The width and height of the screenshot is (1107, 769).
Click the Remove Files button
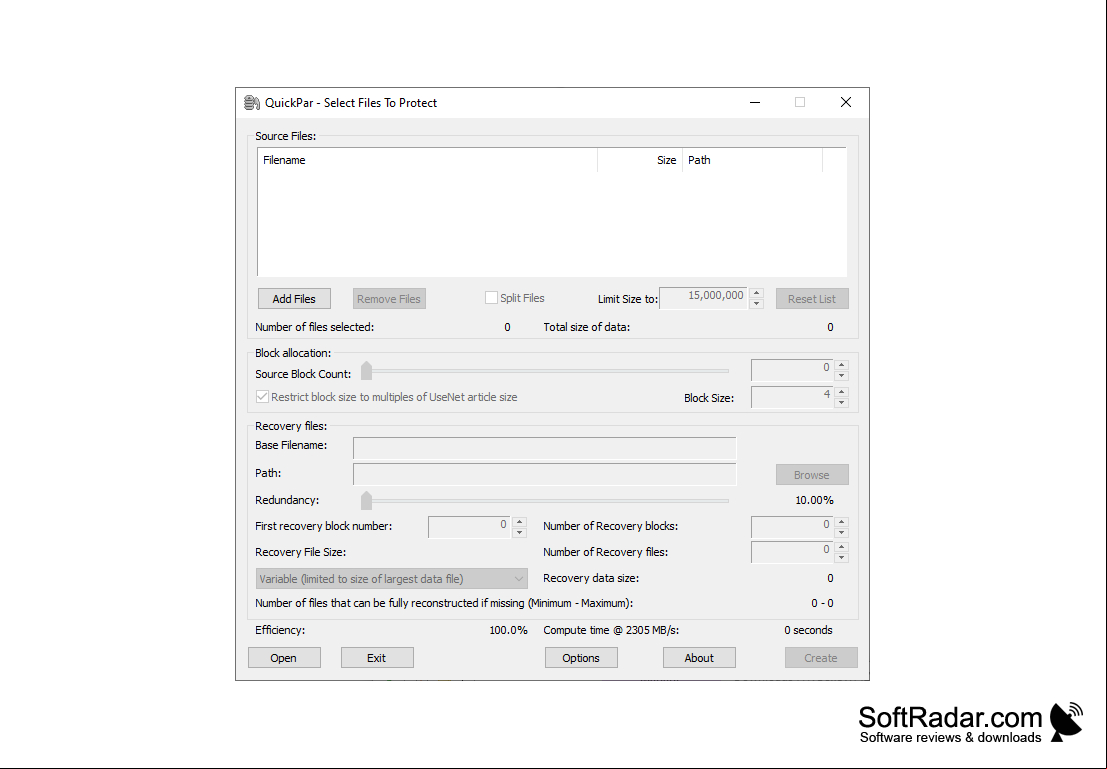[389, 299]
